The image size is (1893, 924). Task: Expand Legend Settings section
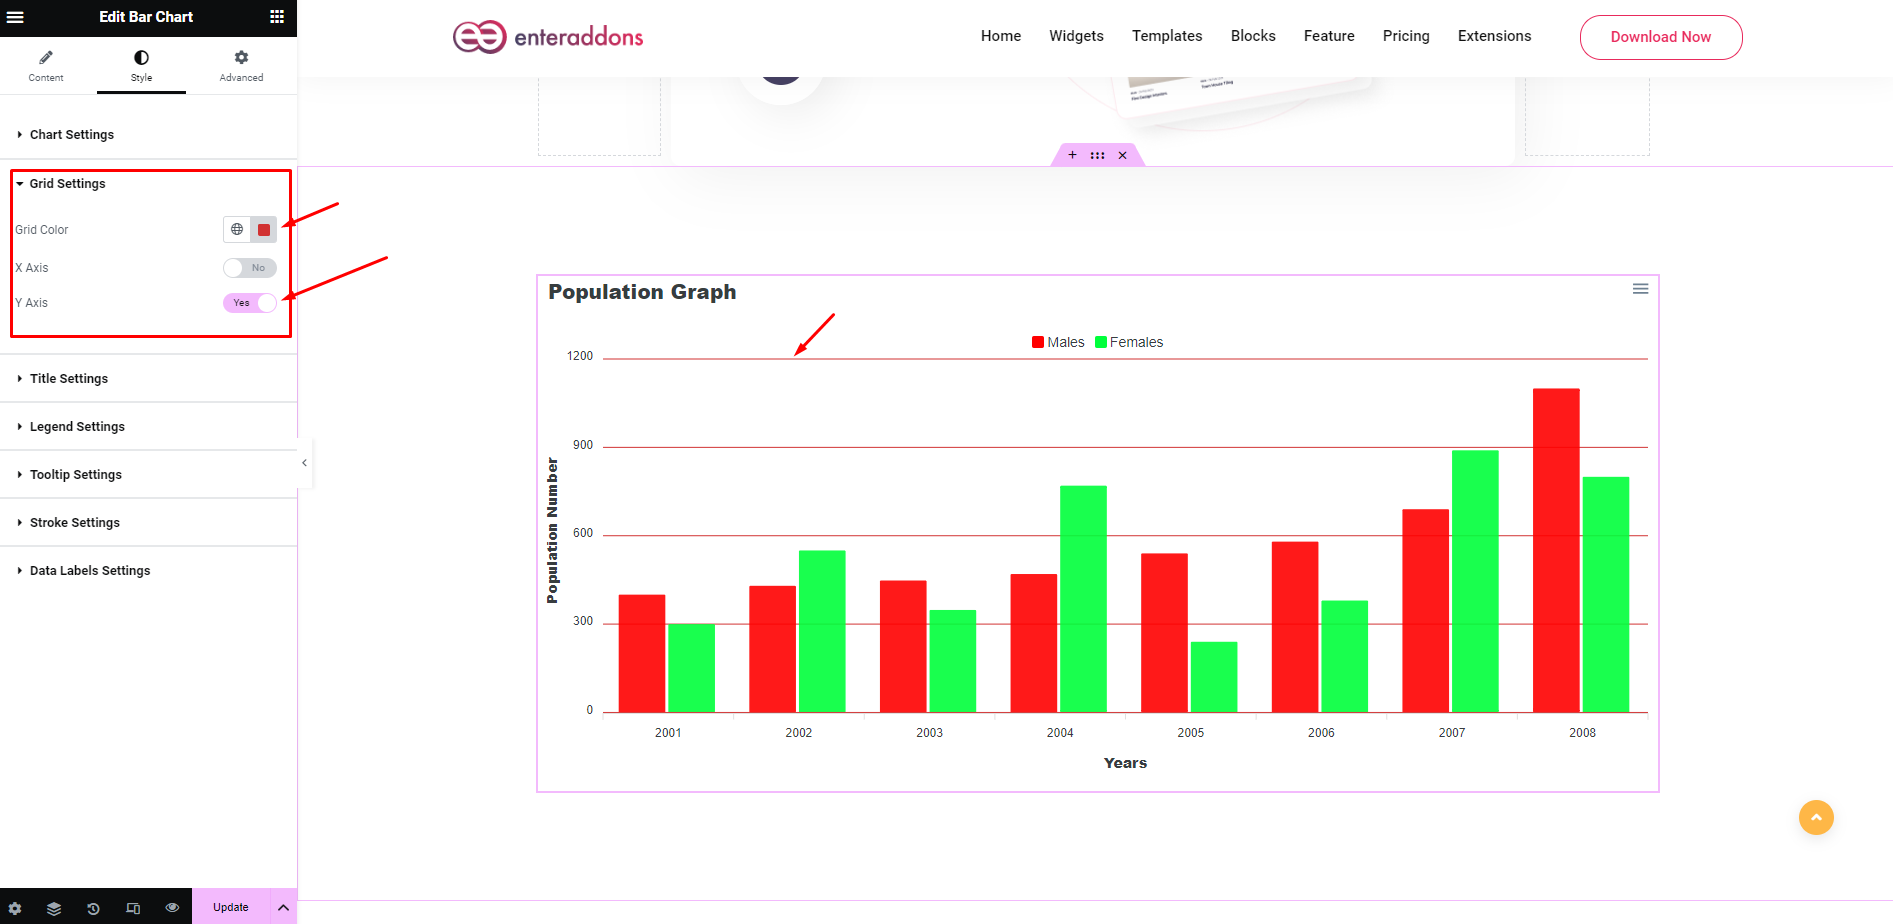(148, 427)
